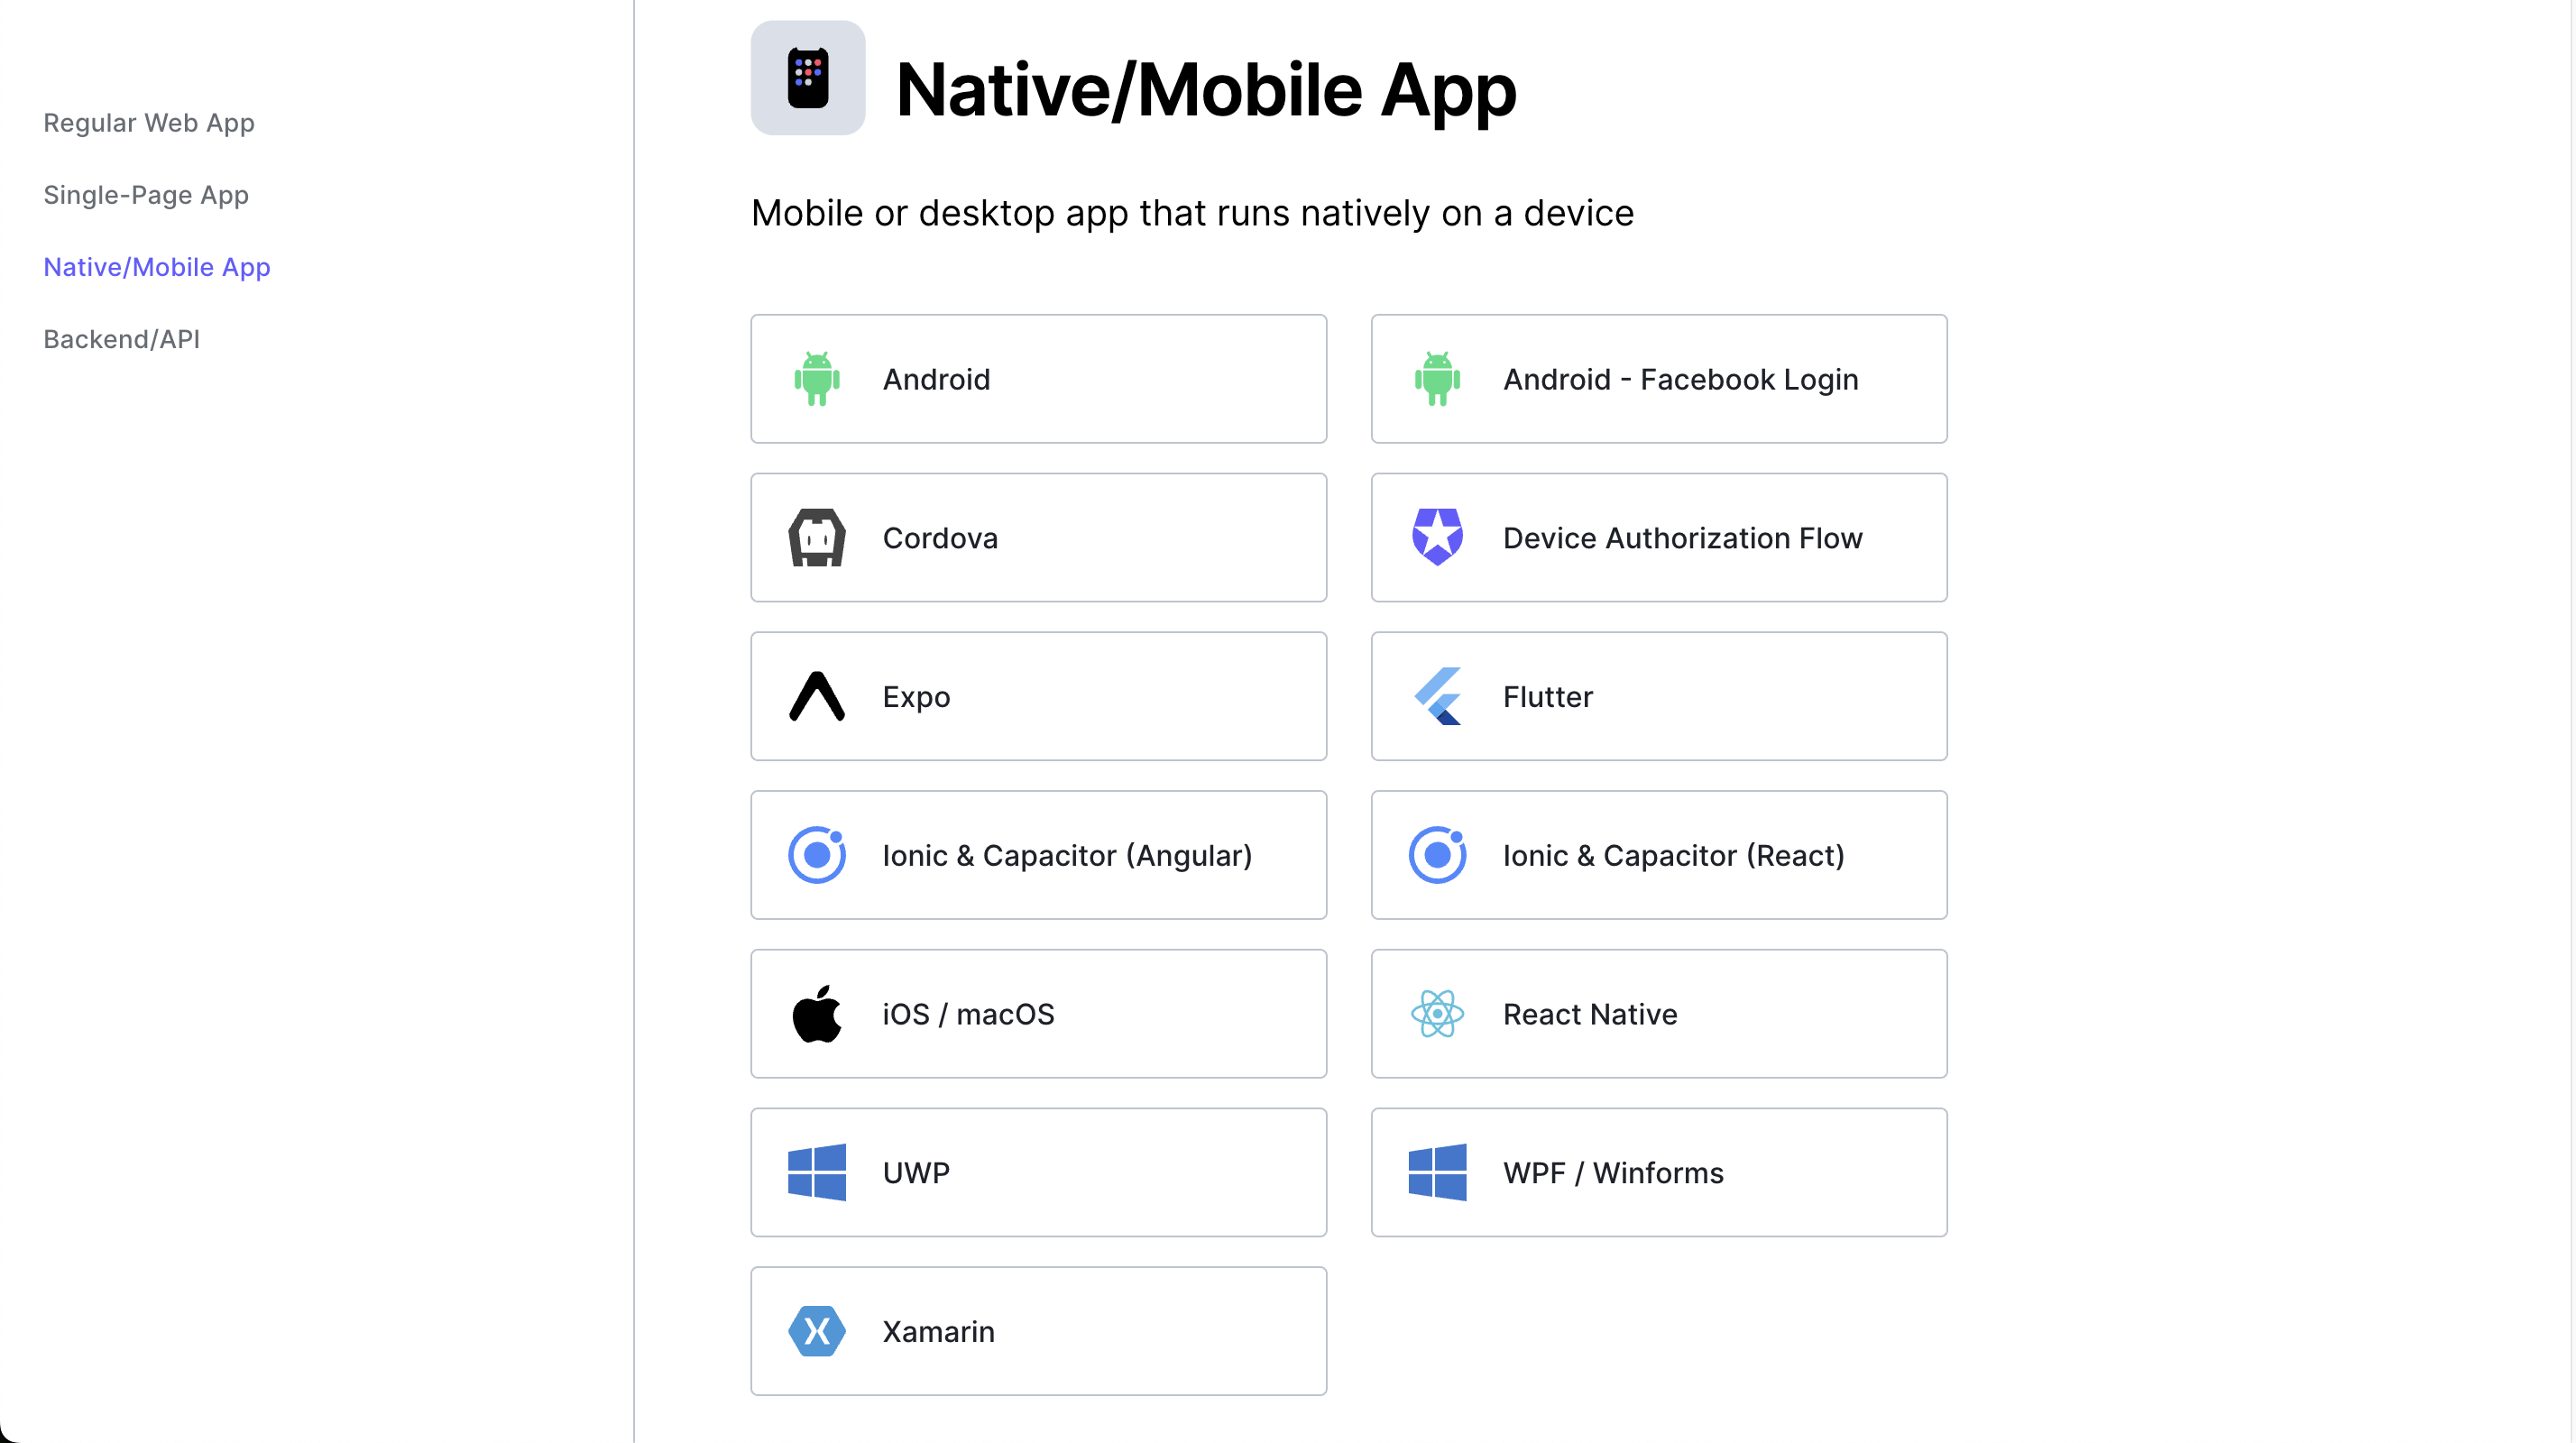Viewport: 2576px width, 1443px height.
Task: Click the Xamarin platform icon
Action: 817,1330
